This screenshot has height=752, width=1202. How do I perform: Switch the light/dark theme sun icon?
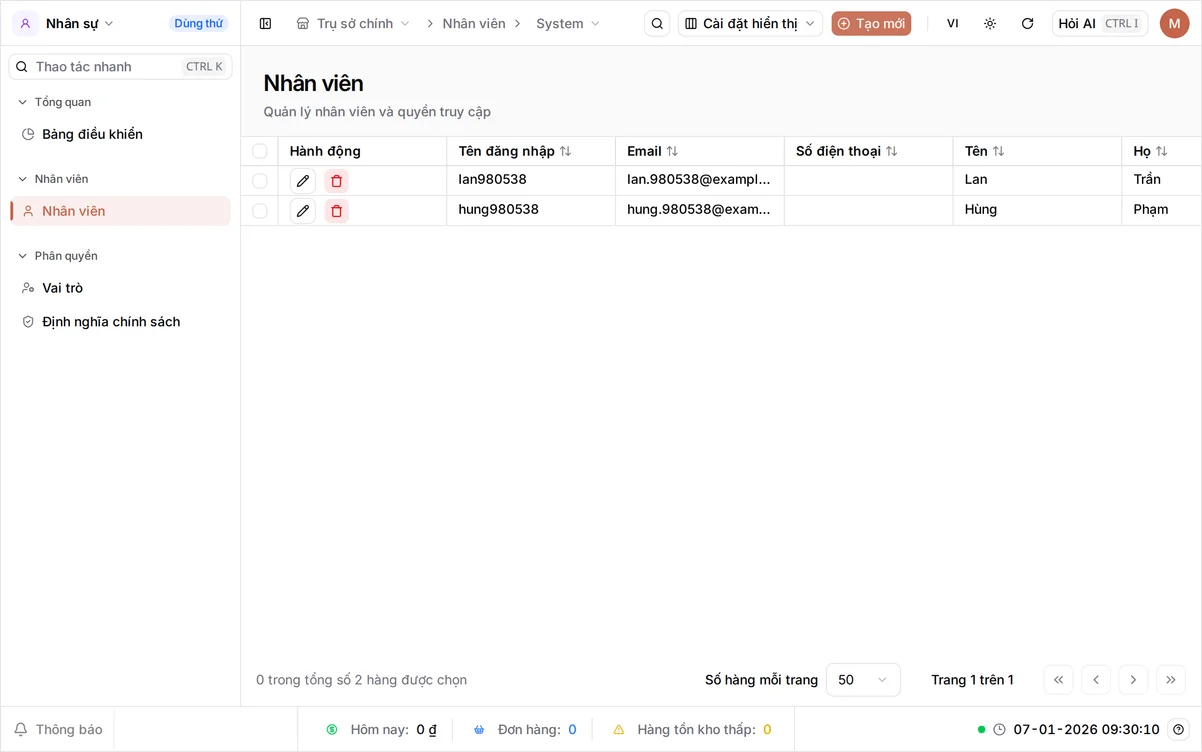pos(990,23)
